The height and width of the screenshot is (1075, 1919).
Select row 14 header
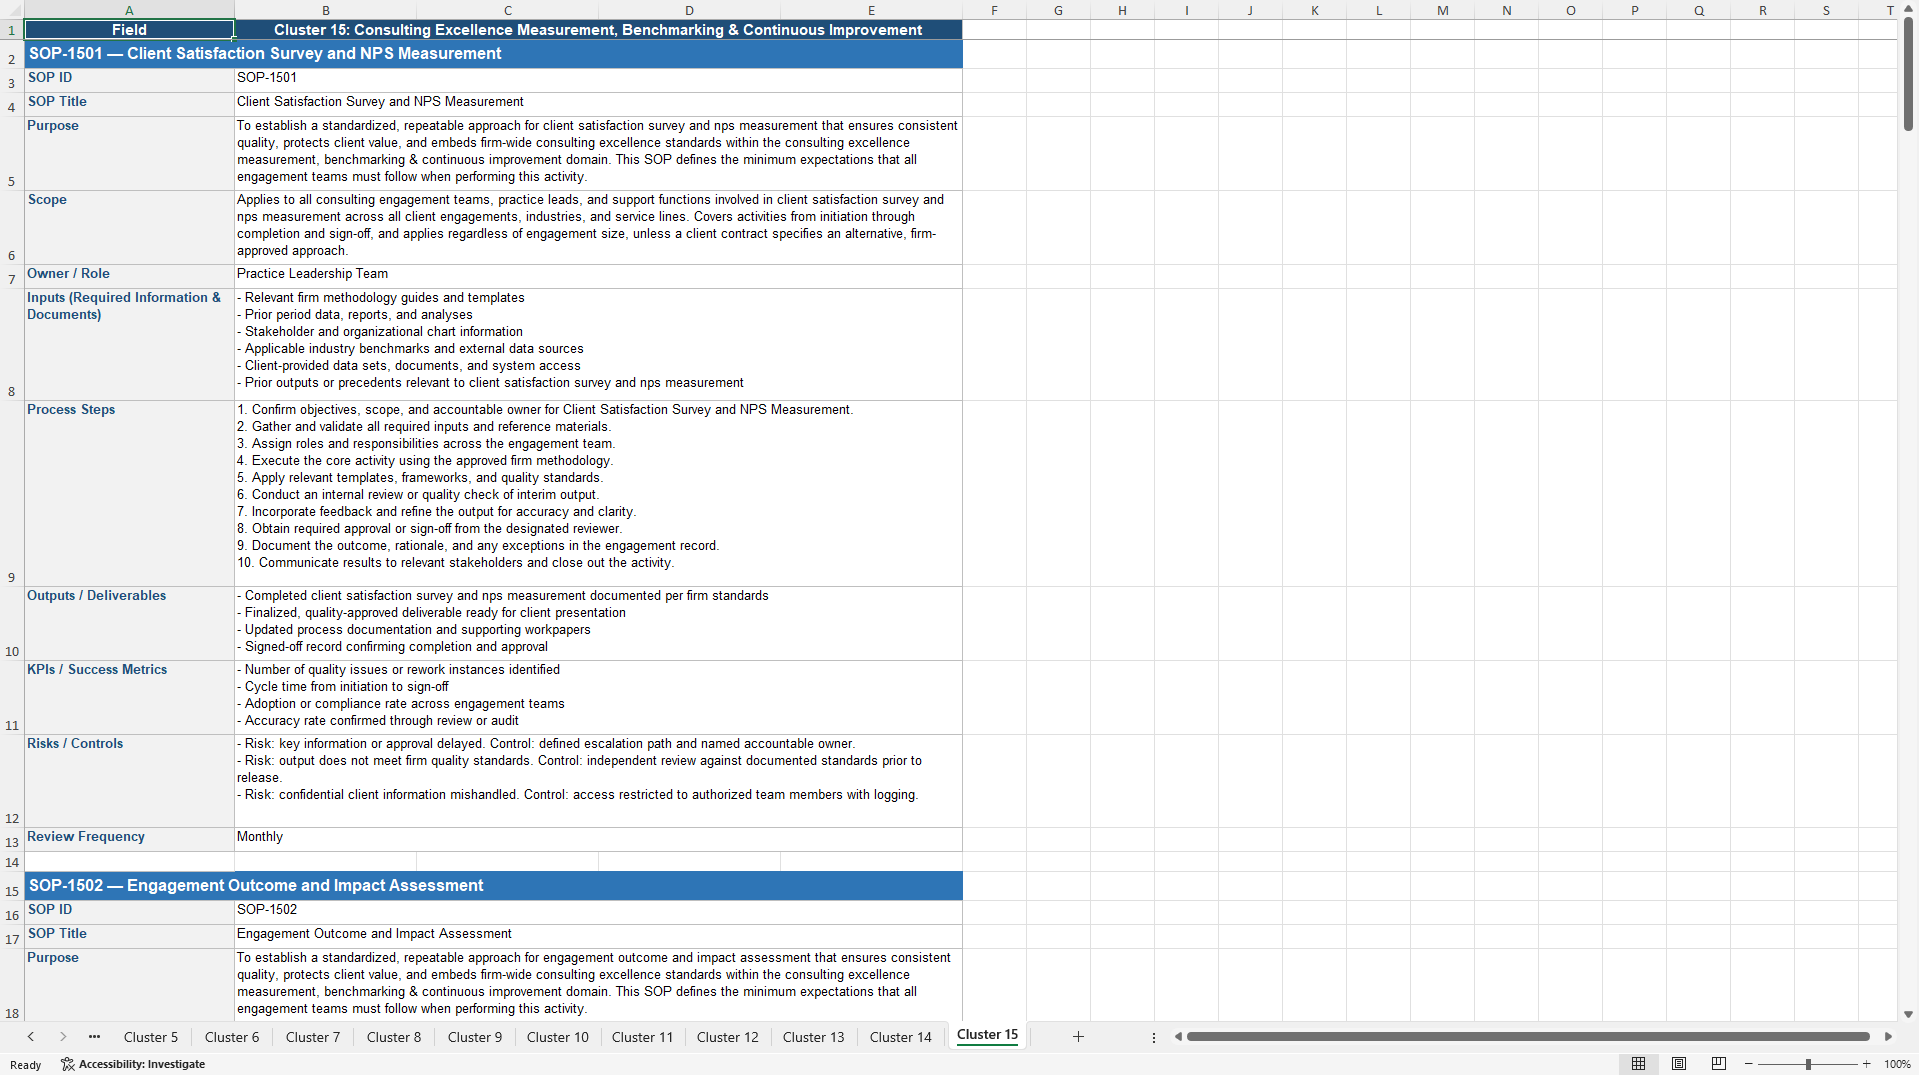pos(11,862)
